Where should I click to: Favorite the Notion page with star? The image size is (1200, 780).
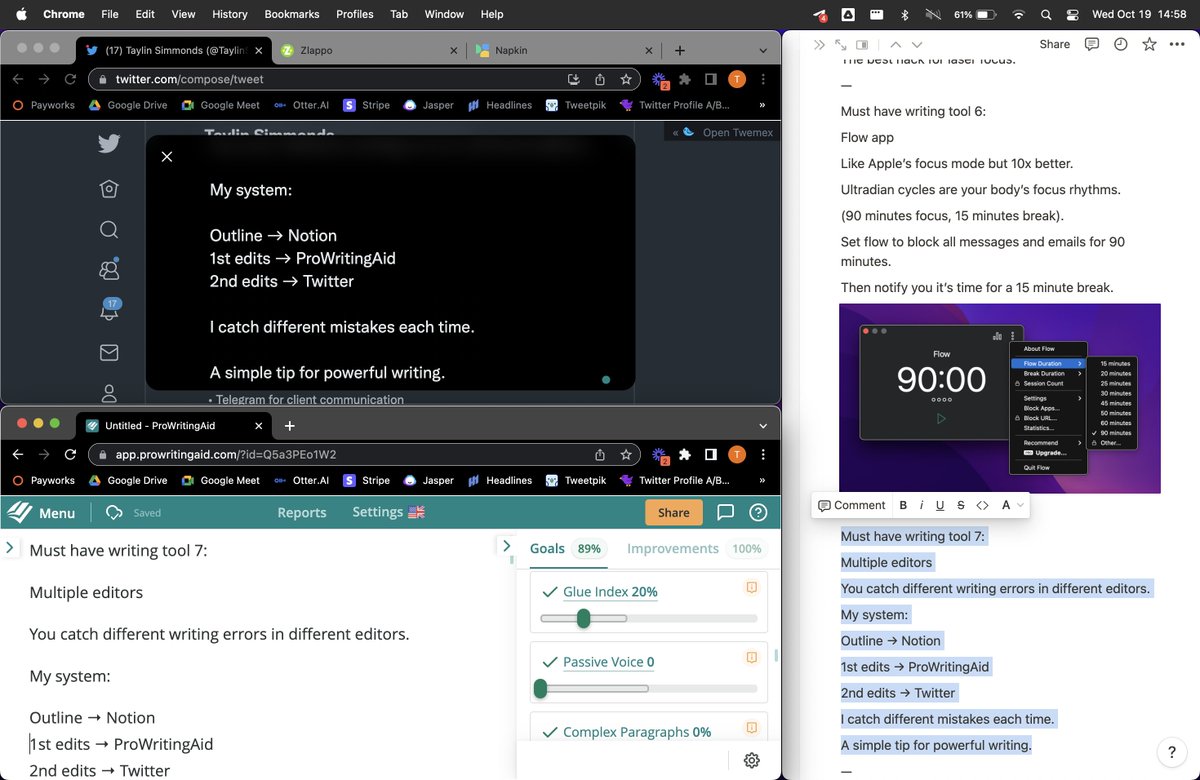(x=1150, y=44)
